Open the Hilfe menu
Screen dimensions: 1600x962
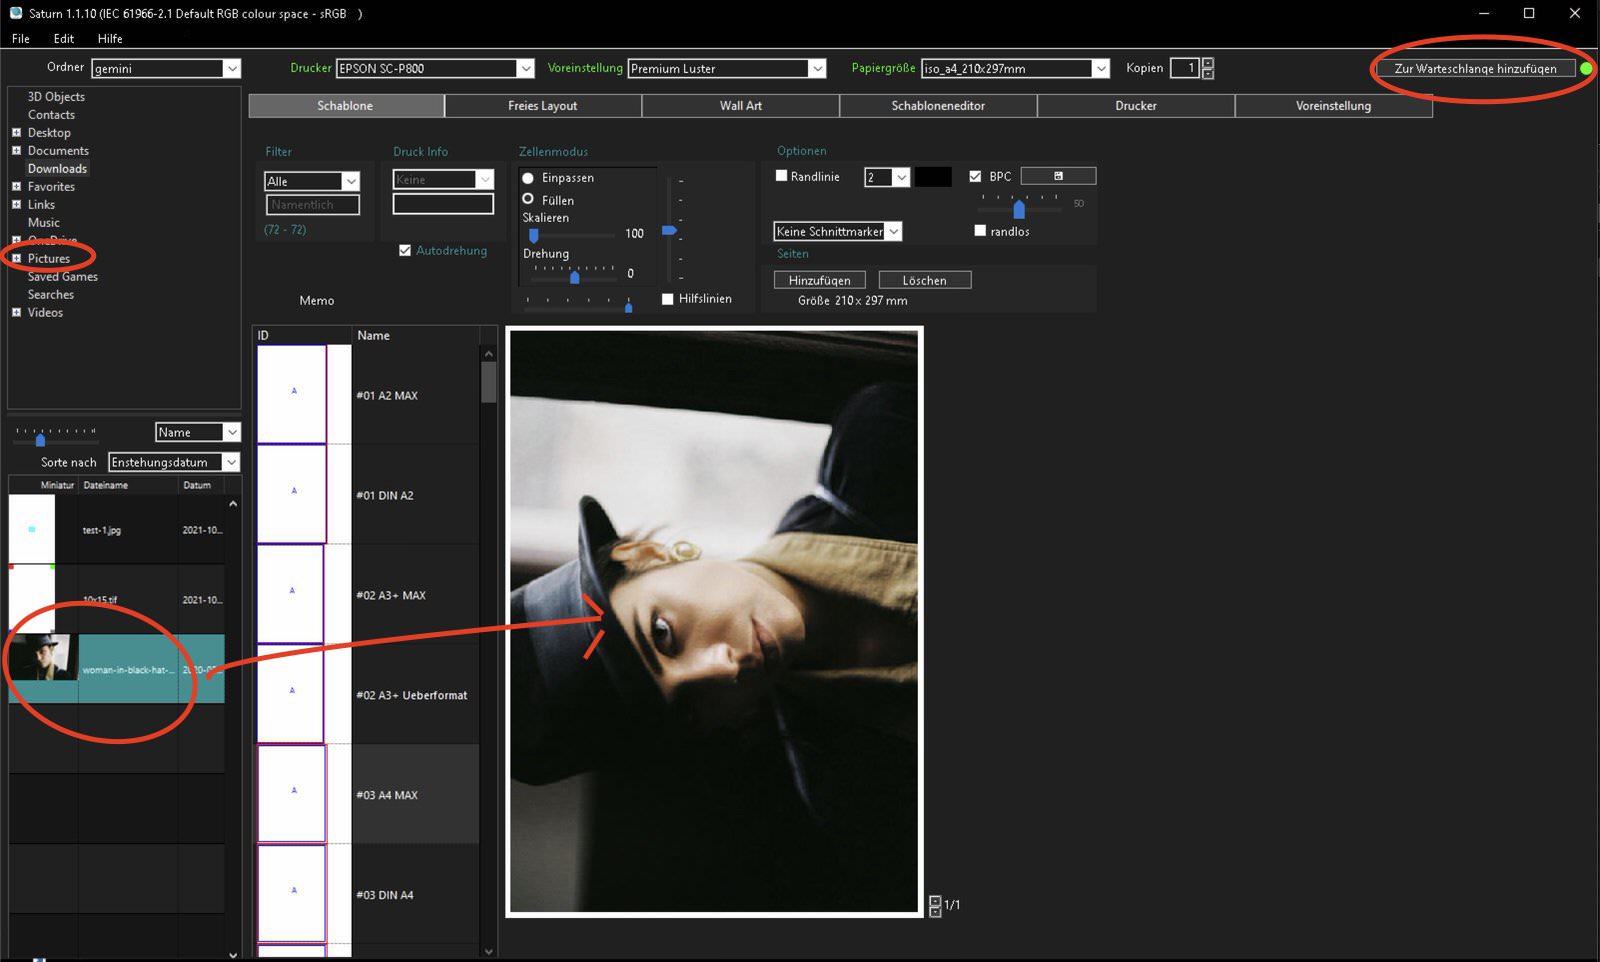point(110,38)
